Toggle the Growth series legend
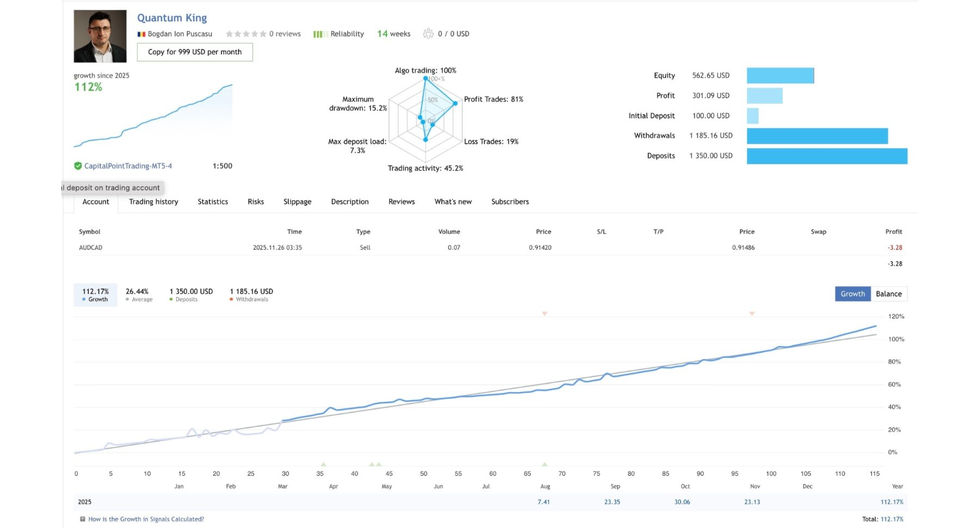Screen dimensions: 979x528 (95, 295)
